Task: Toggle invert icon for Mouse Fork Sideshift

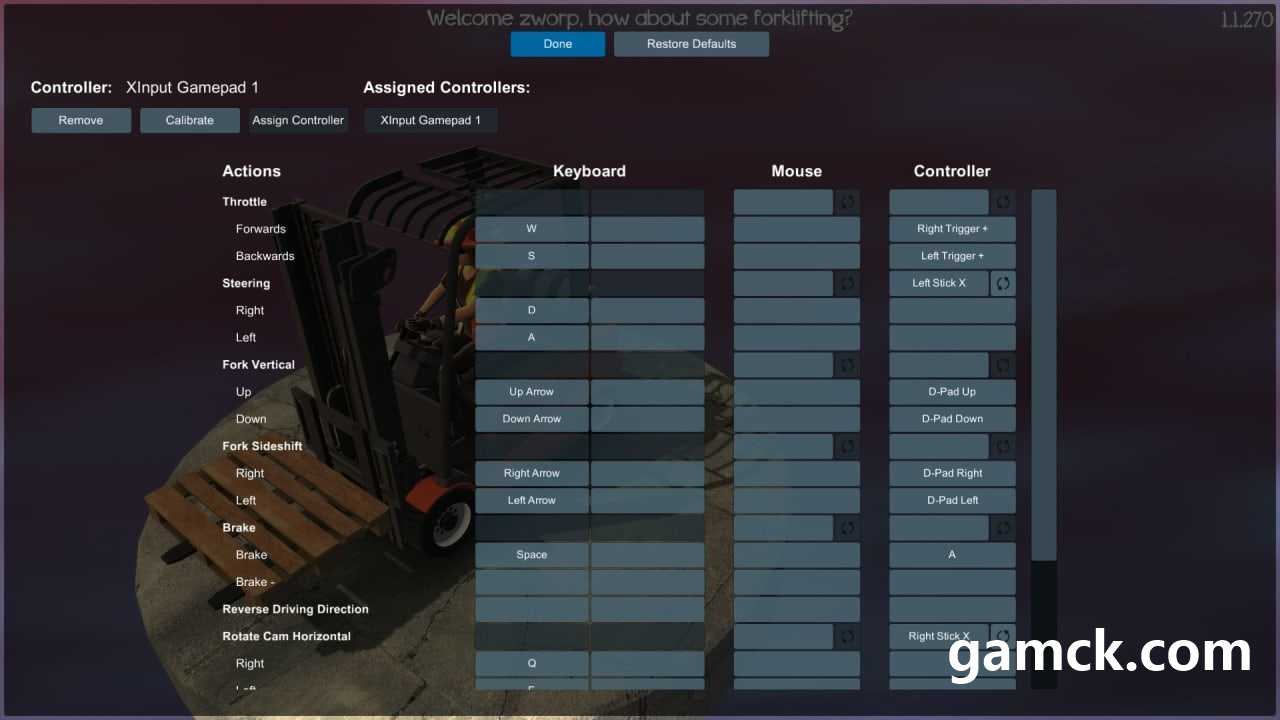Action: pos(847,446)
